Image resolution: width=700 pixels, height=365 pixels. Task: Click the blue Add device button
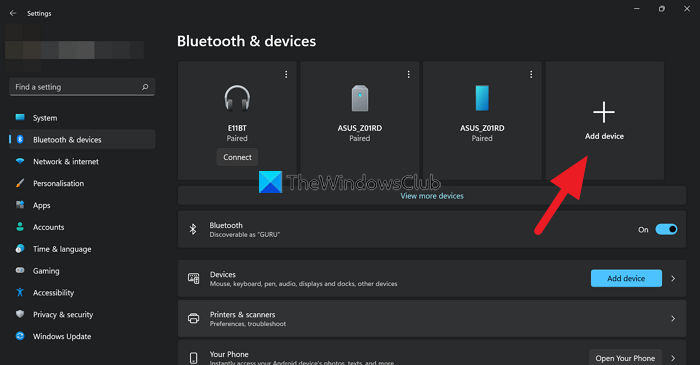click(x=626, y=278)
